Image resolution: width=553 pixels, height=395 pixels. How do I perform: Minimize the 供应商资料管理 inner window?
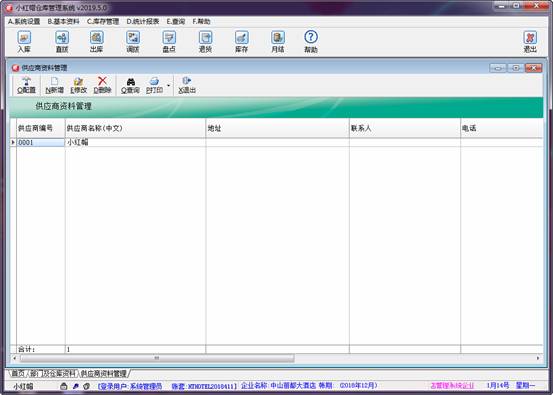[x=498, y=68]
